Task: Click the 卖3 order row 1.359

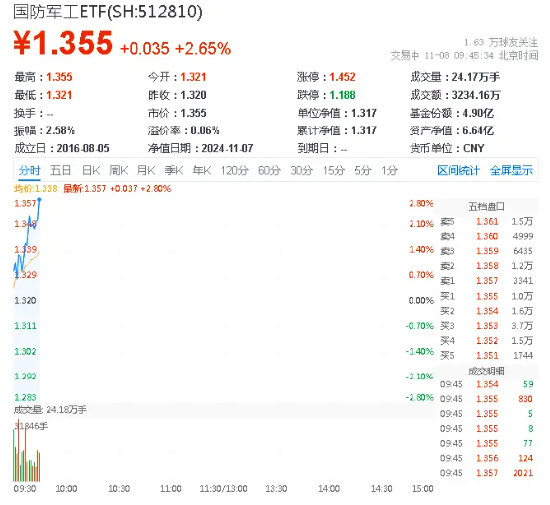Action: [x=487, y=251]
